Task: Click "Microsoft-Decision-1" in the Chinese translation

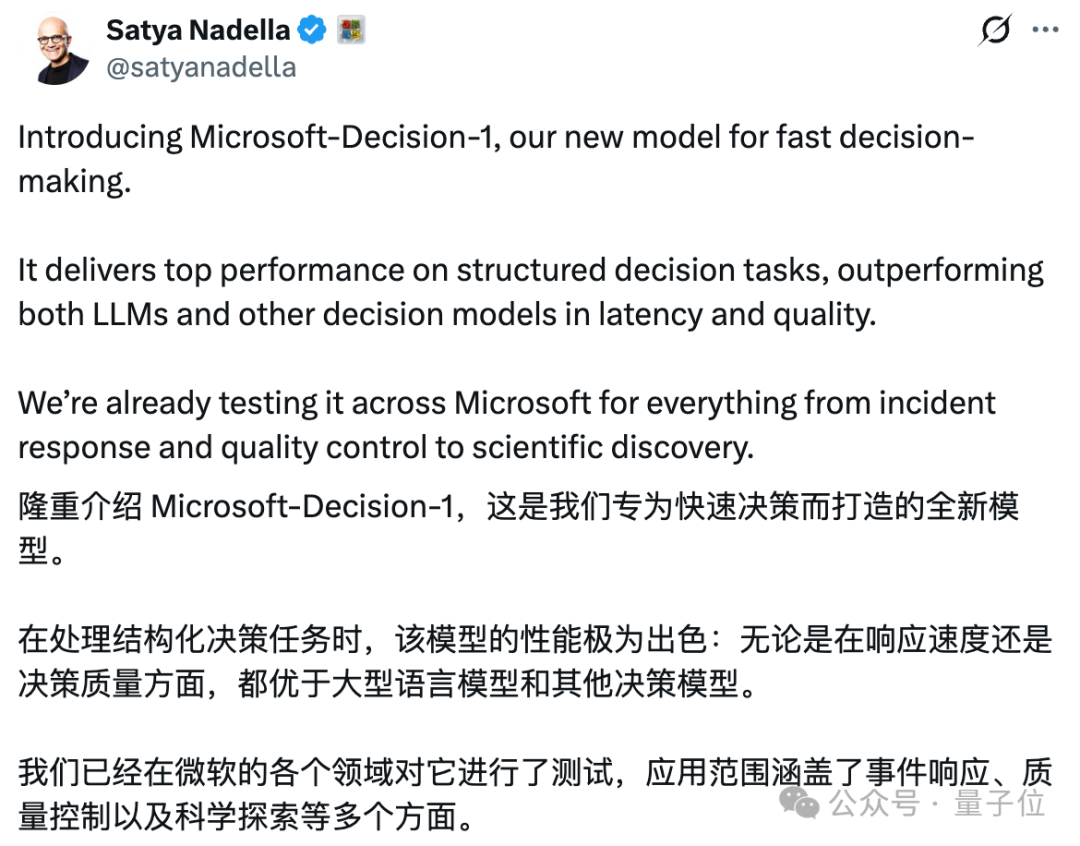Action: [x=302, y=507]
